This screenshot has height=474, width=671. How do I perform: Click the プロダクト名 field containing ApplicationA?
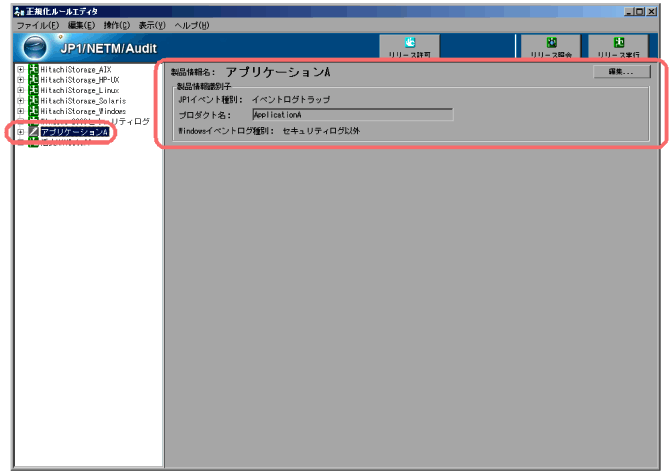(x=353, y=115)
